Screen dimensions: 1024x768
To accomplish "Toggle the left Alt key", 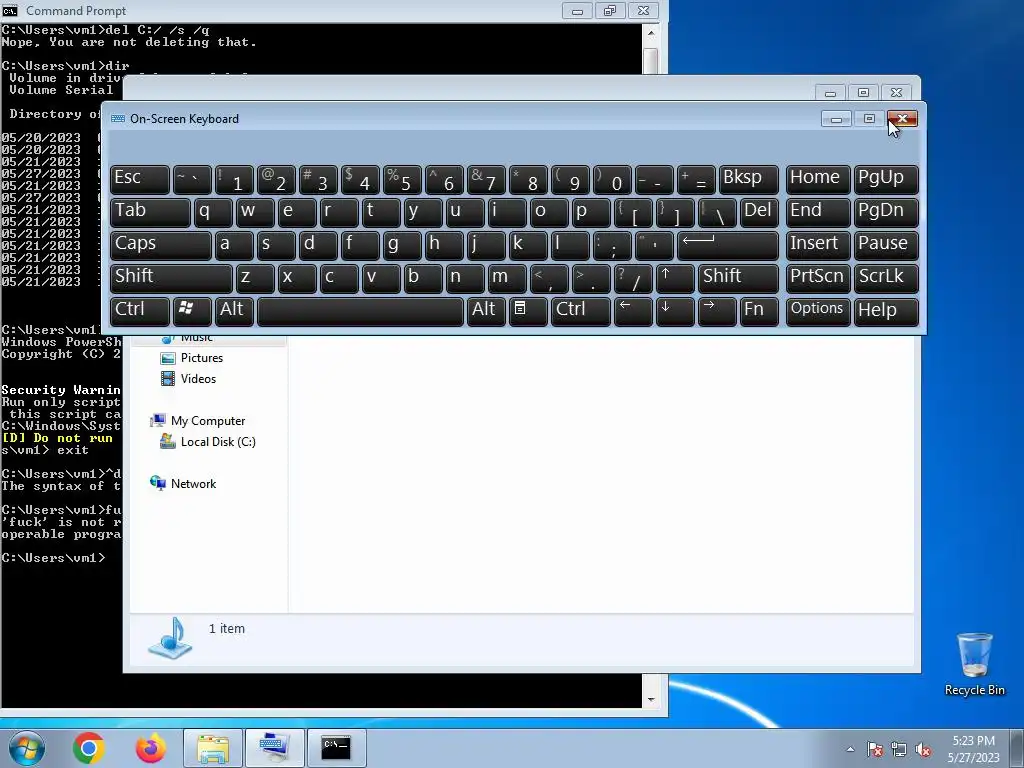I will point(234,311).
